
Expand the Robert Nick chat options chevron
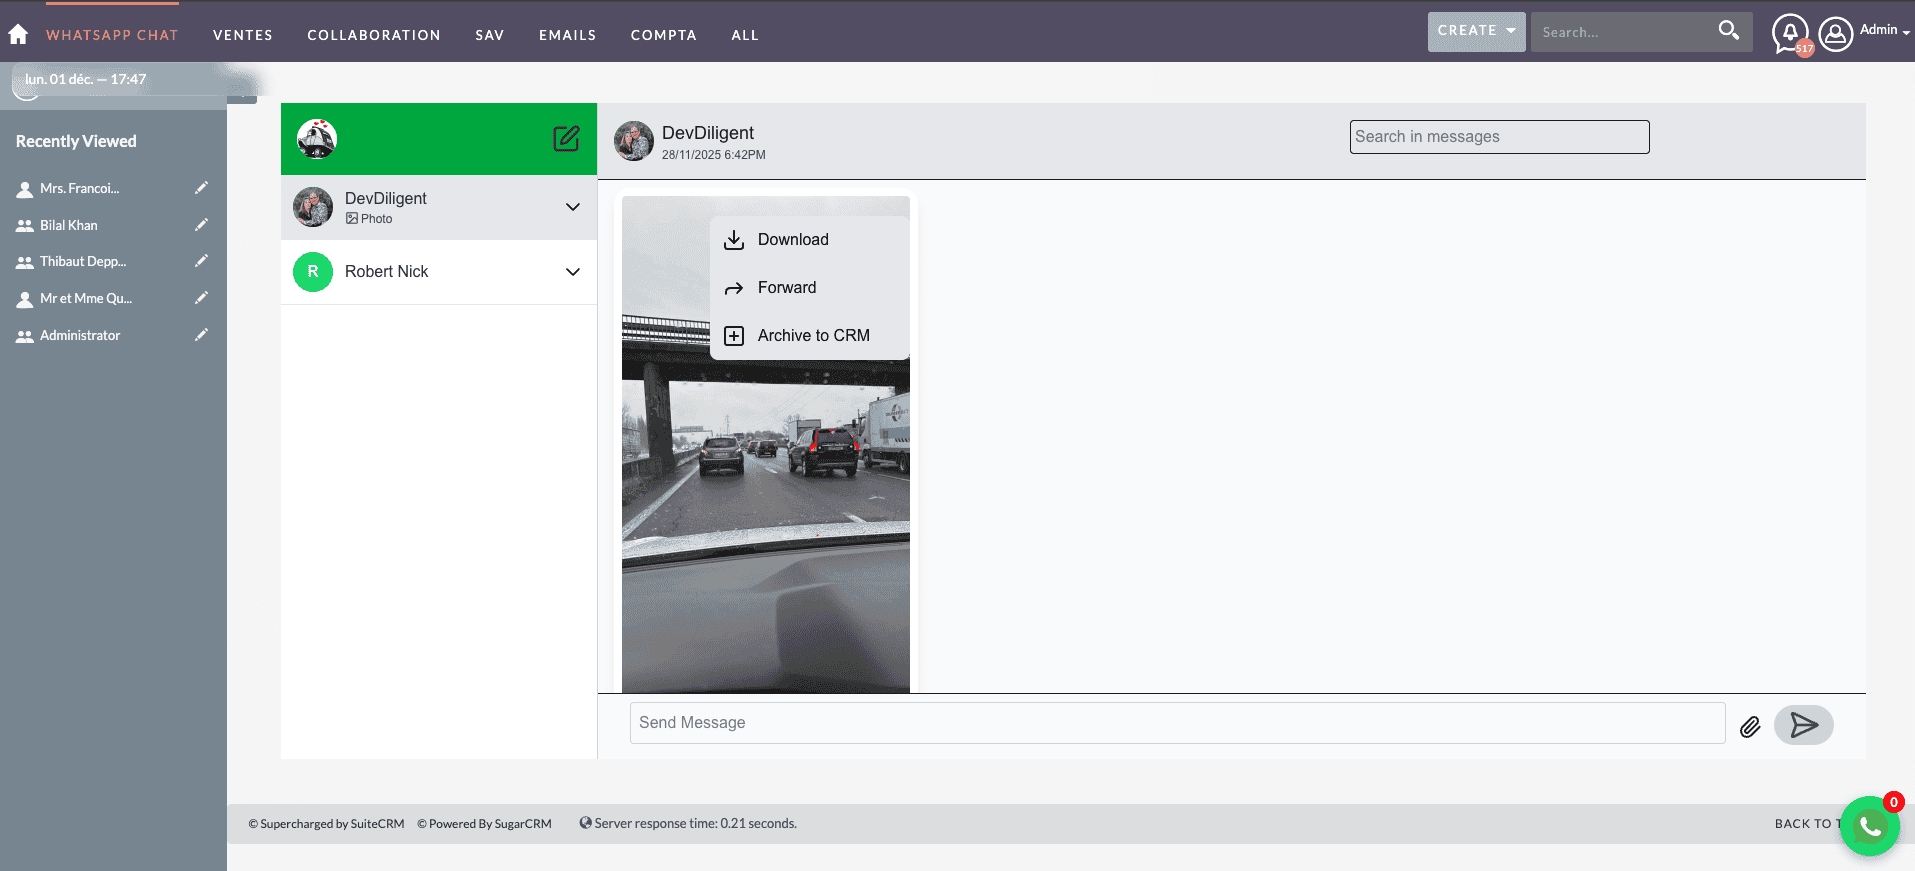[573, 272]
